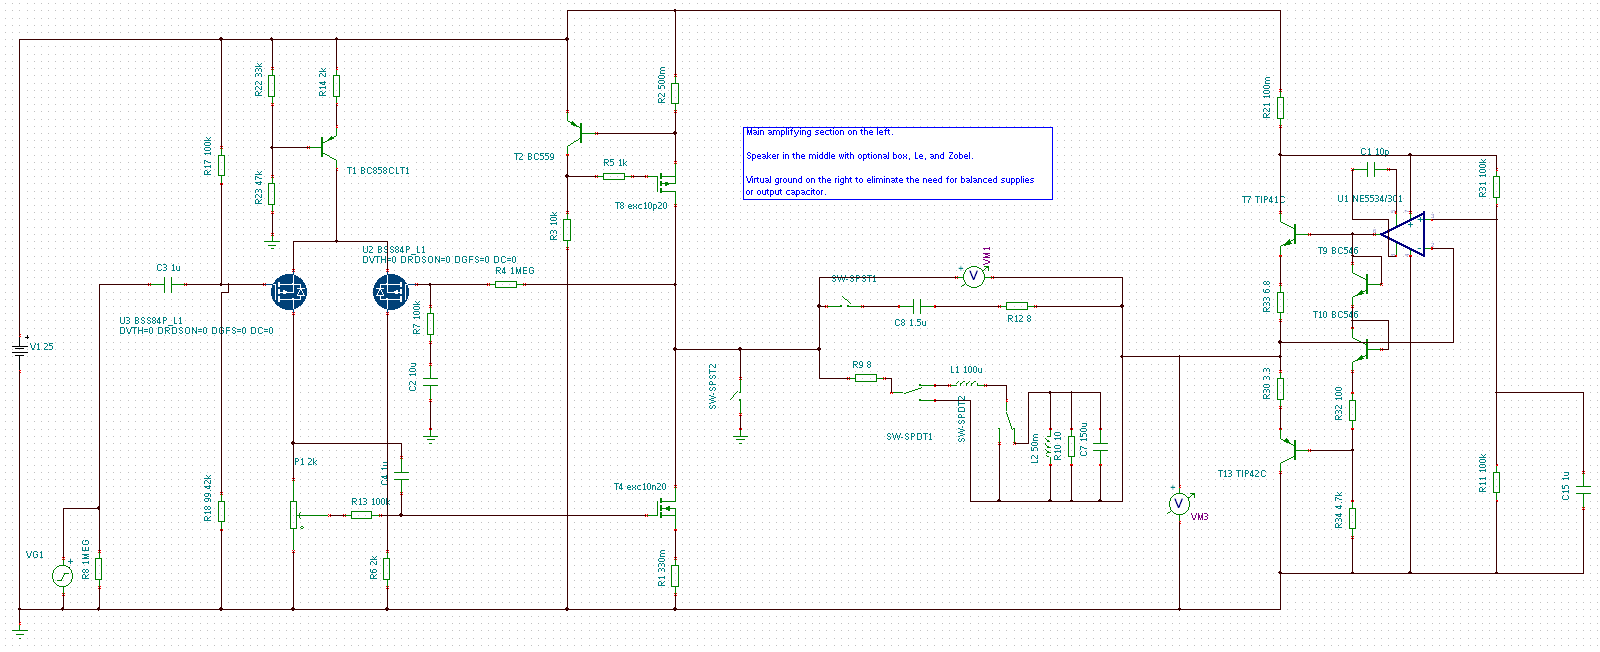
Task: Select the T2 BC559 transistor symbol
Action: 576,132
